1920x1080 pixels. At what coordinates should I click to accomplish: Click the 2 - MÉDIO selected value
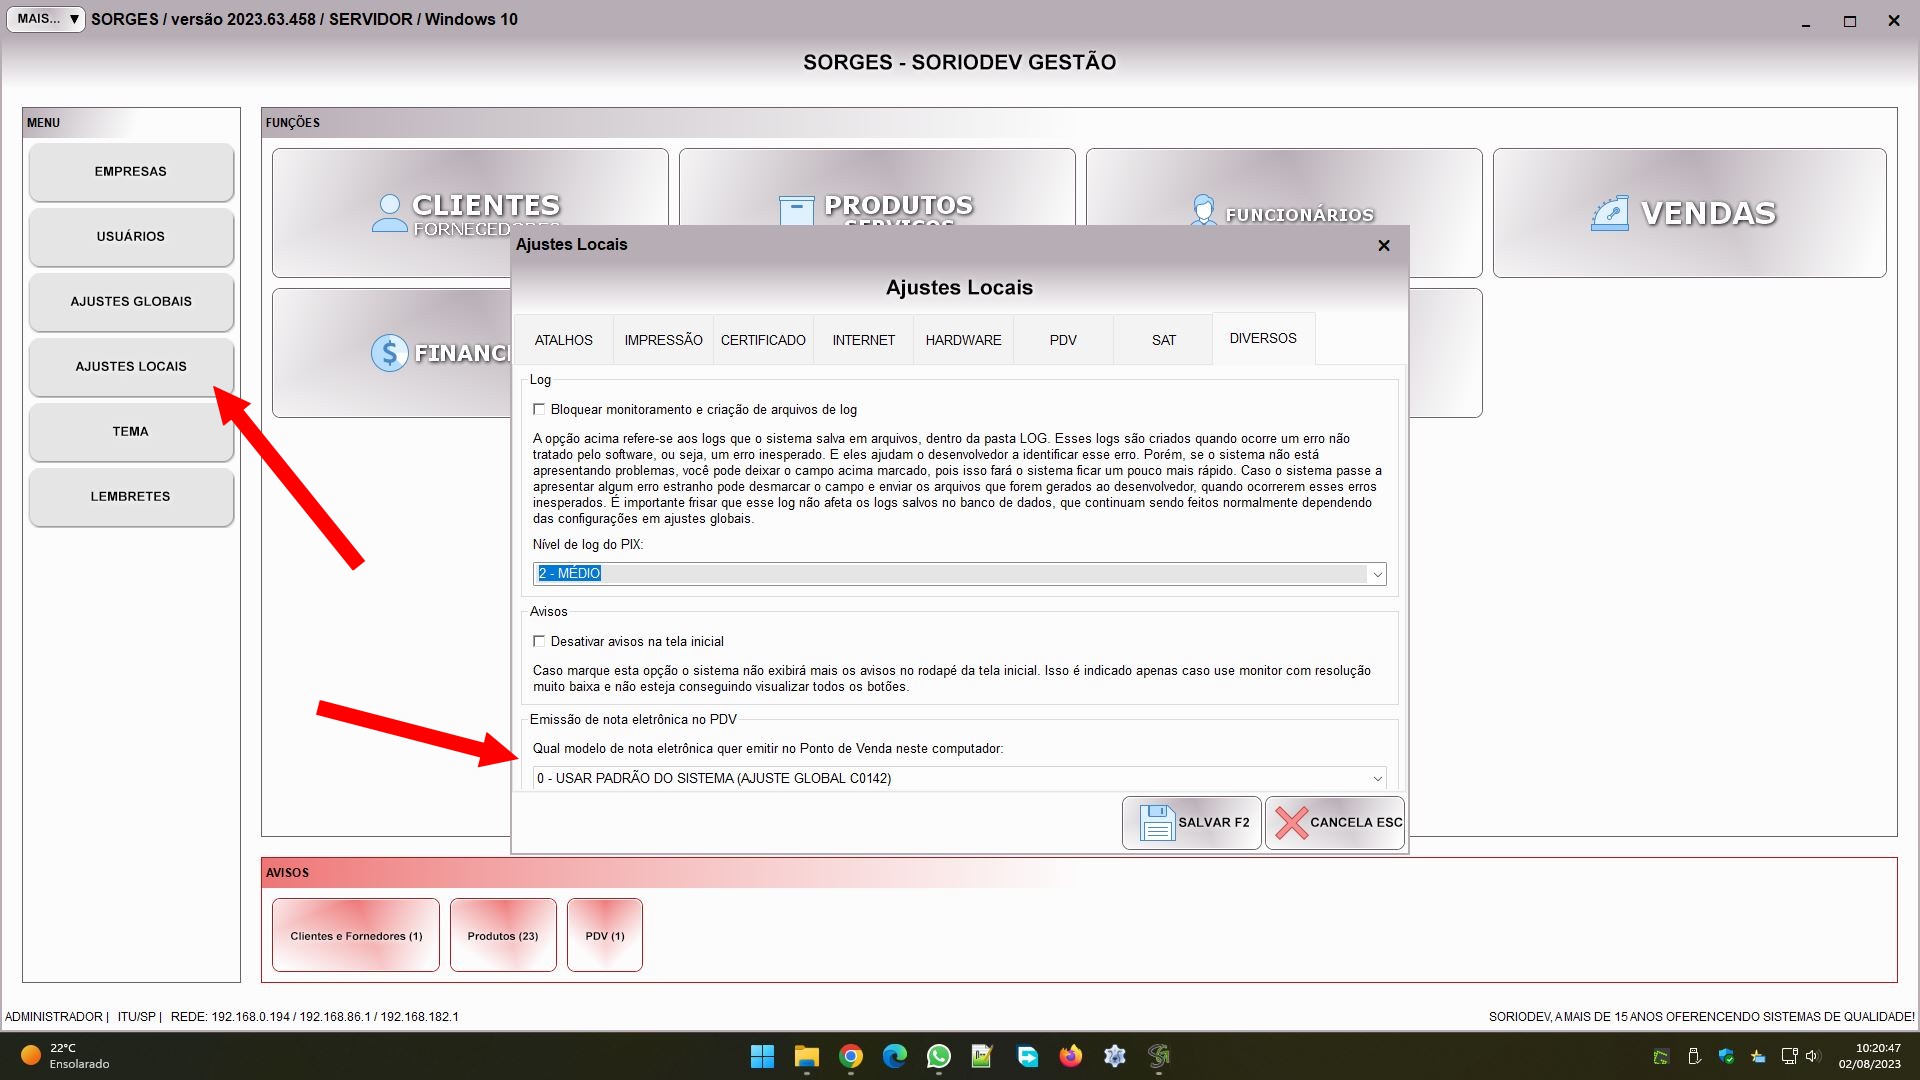[569, 574]
